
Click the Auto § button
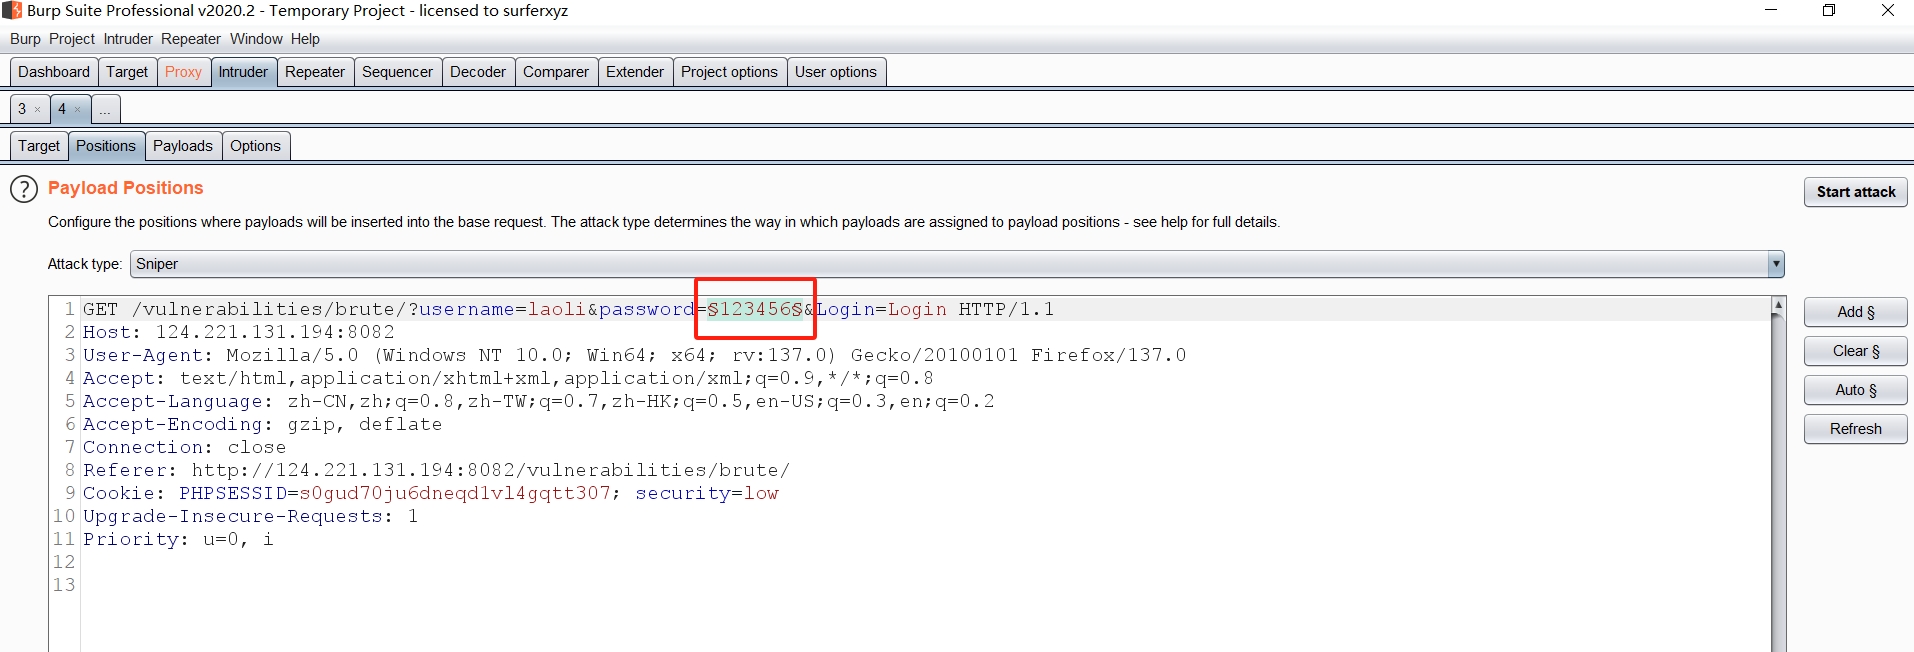[x=1855, y=390]
